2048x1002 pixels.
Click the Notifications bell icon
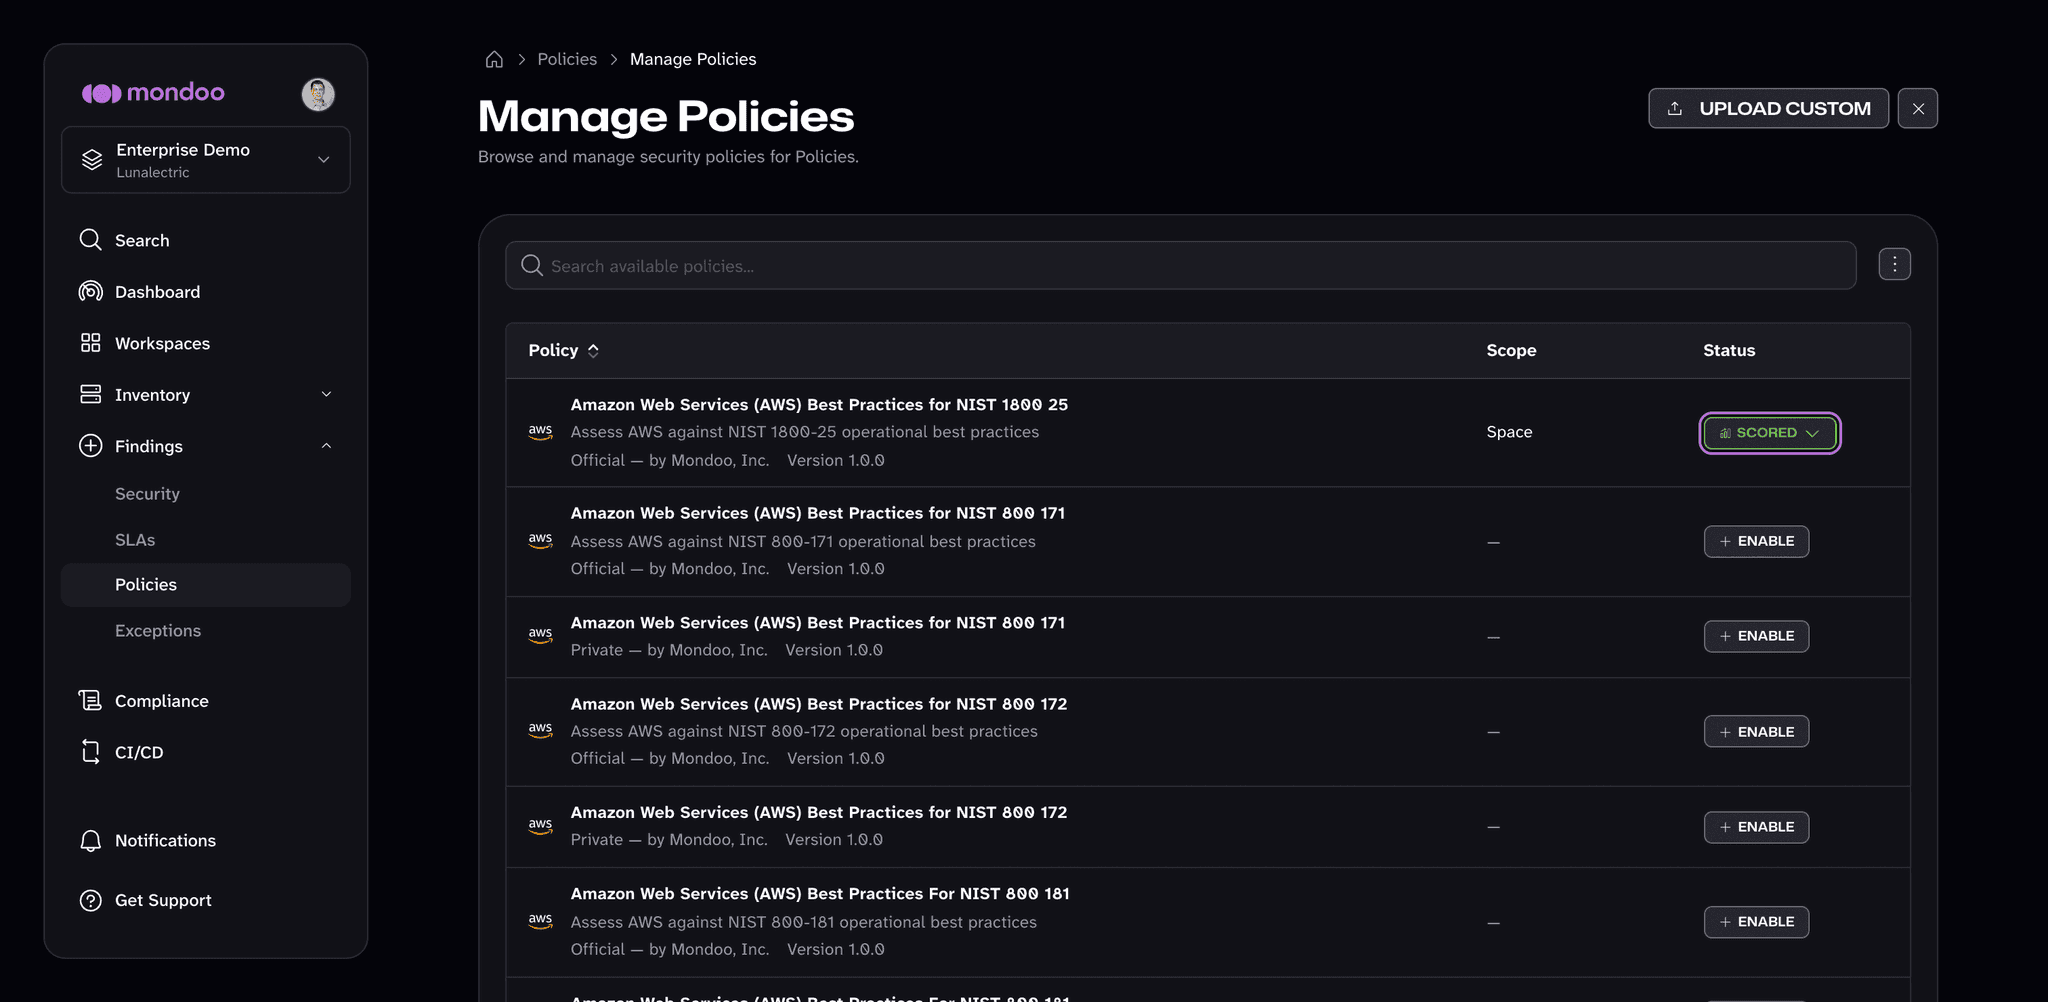(x=90, y=840)
